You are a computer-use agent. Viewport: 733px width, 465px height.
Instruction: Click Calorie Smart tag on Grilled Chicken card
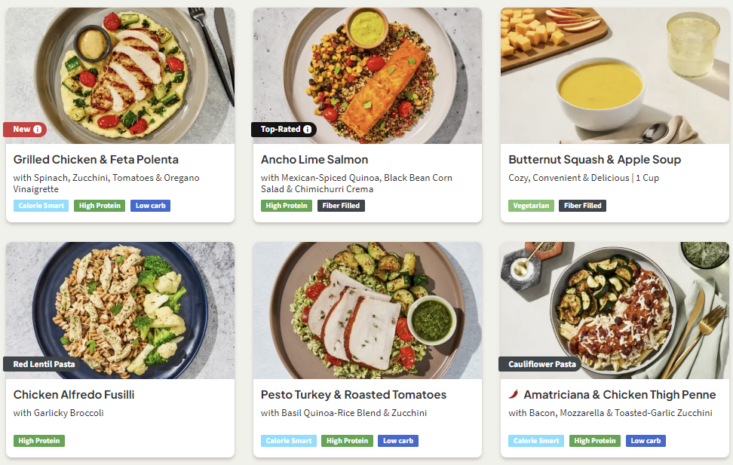click(x=41, y=206)
